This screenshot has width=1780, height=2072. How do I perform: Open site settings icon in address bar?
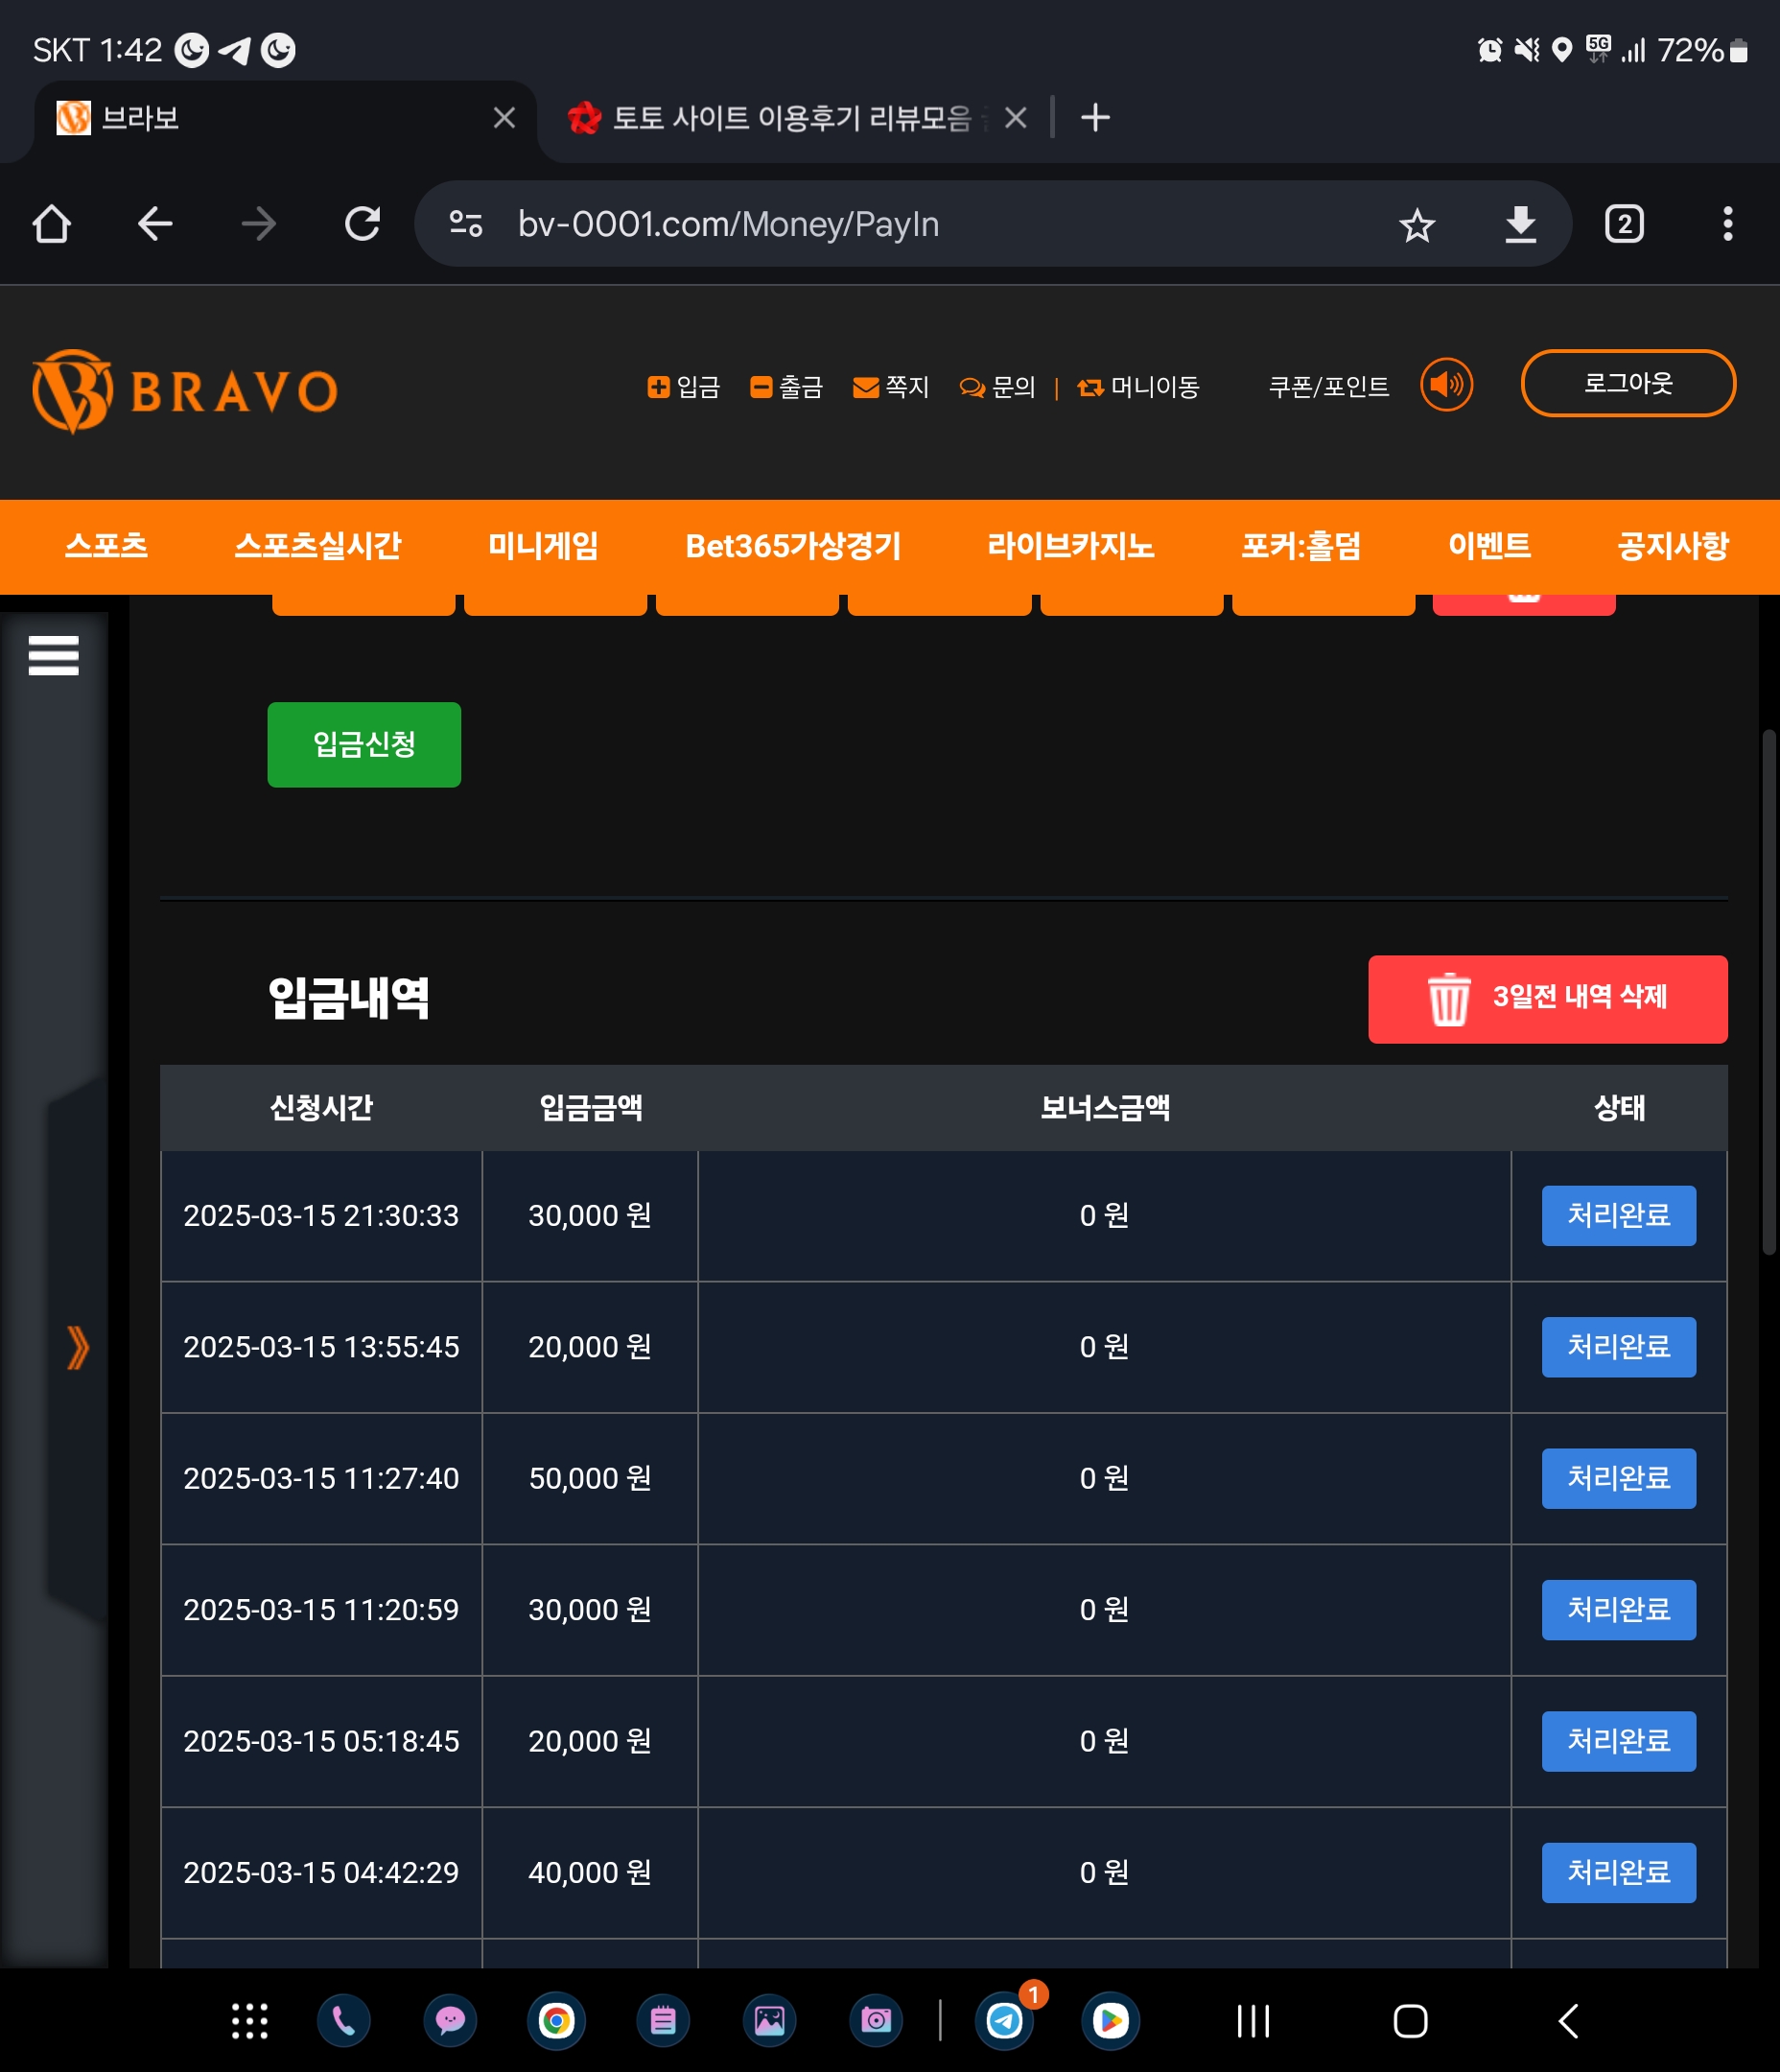pos(466,225)
